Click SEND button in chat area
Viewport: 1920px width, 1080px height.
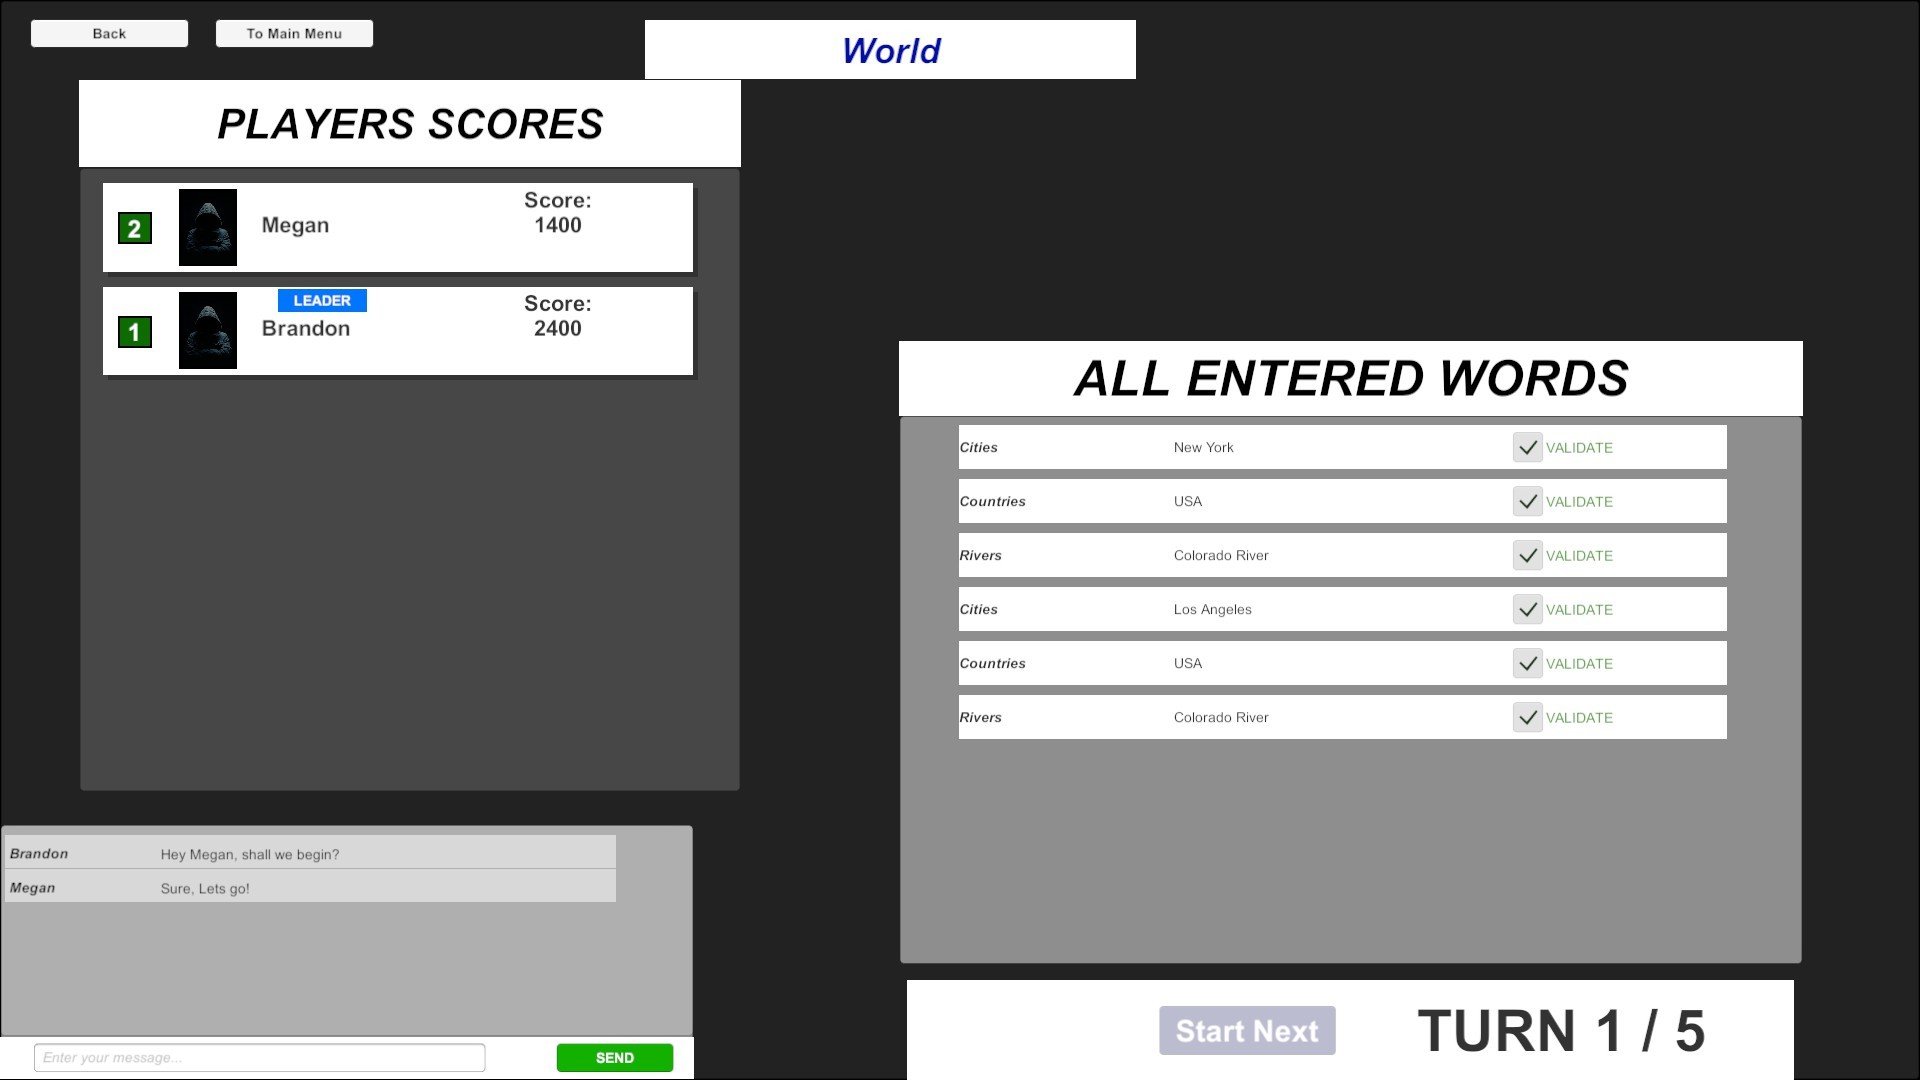coord(615,1056)
